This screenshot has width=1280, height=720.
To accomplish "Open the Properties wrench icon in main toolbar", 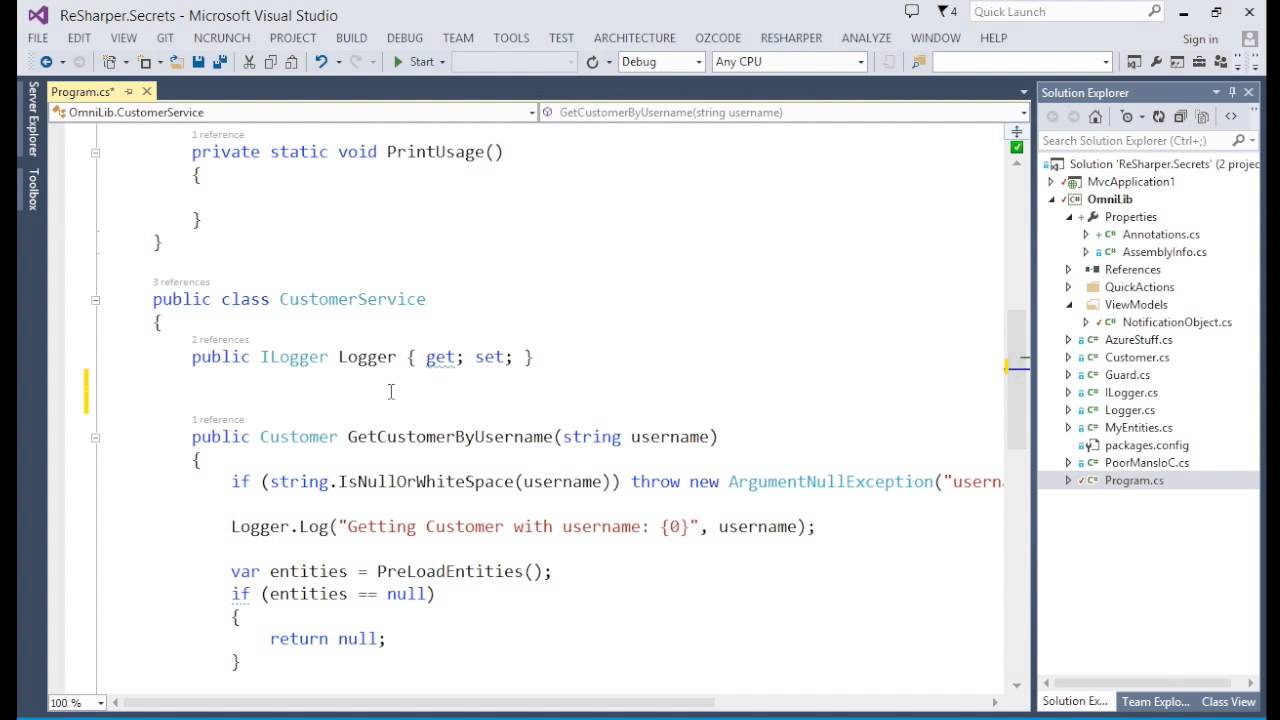I will [x=1156, y=62].
